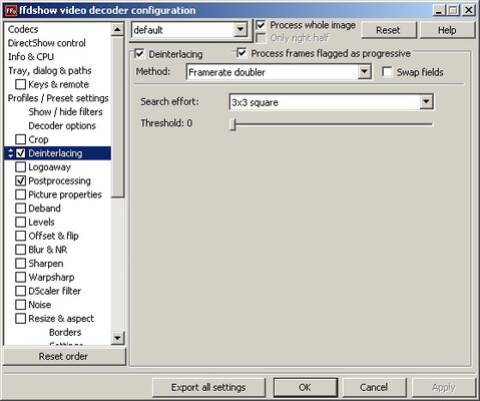Viewport: 480px width, 401px height.
Task: Enable the Sharpen filter checkbox
Action: [21, 263]
